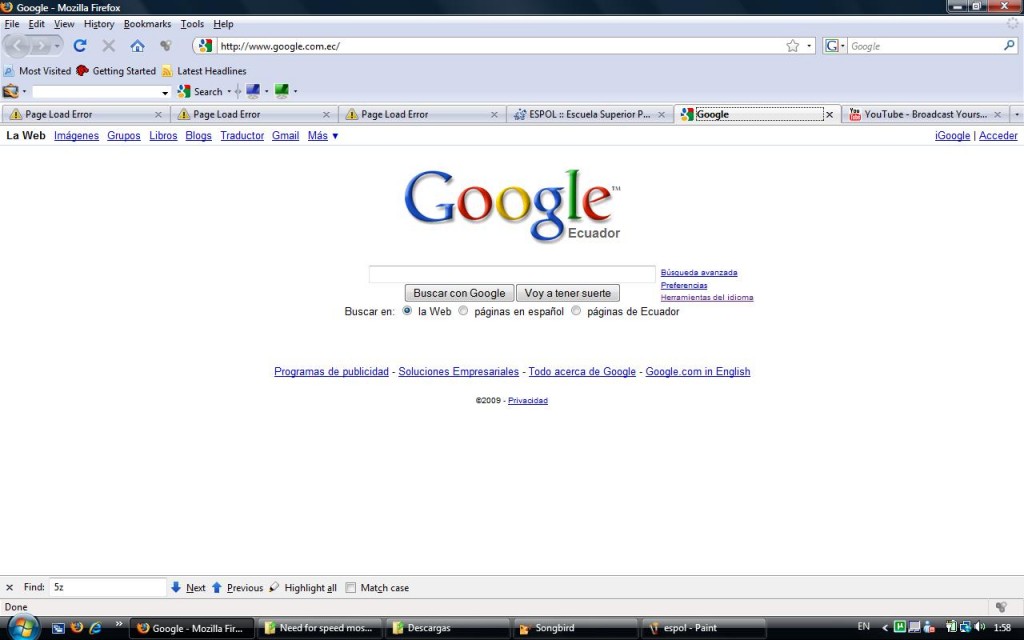The height and width of the screenshot is (640, 1024).
Task: Click the Stop loading X icon
Action: [108, 46]
